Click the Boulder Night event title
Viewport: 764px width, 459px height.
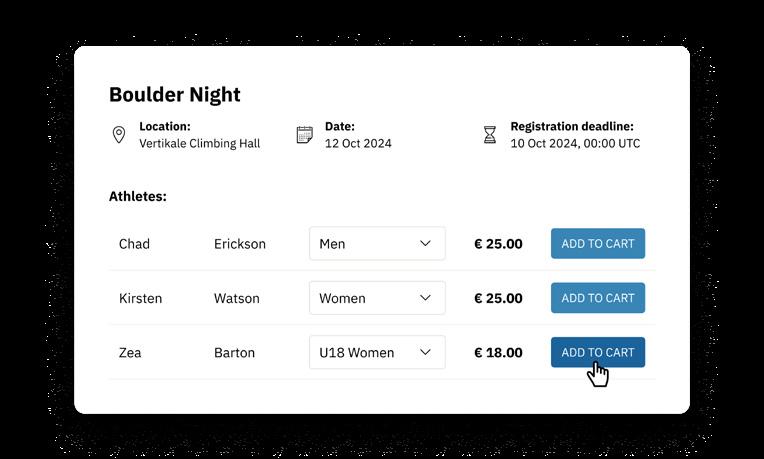(174, 95)
